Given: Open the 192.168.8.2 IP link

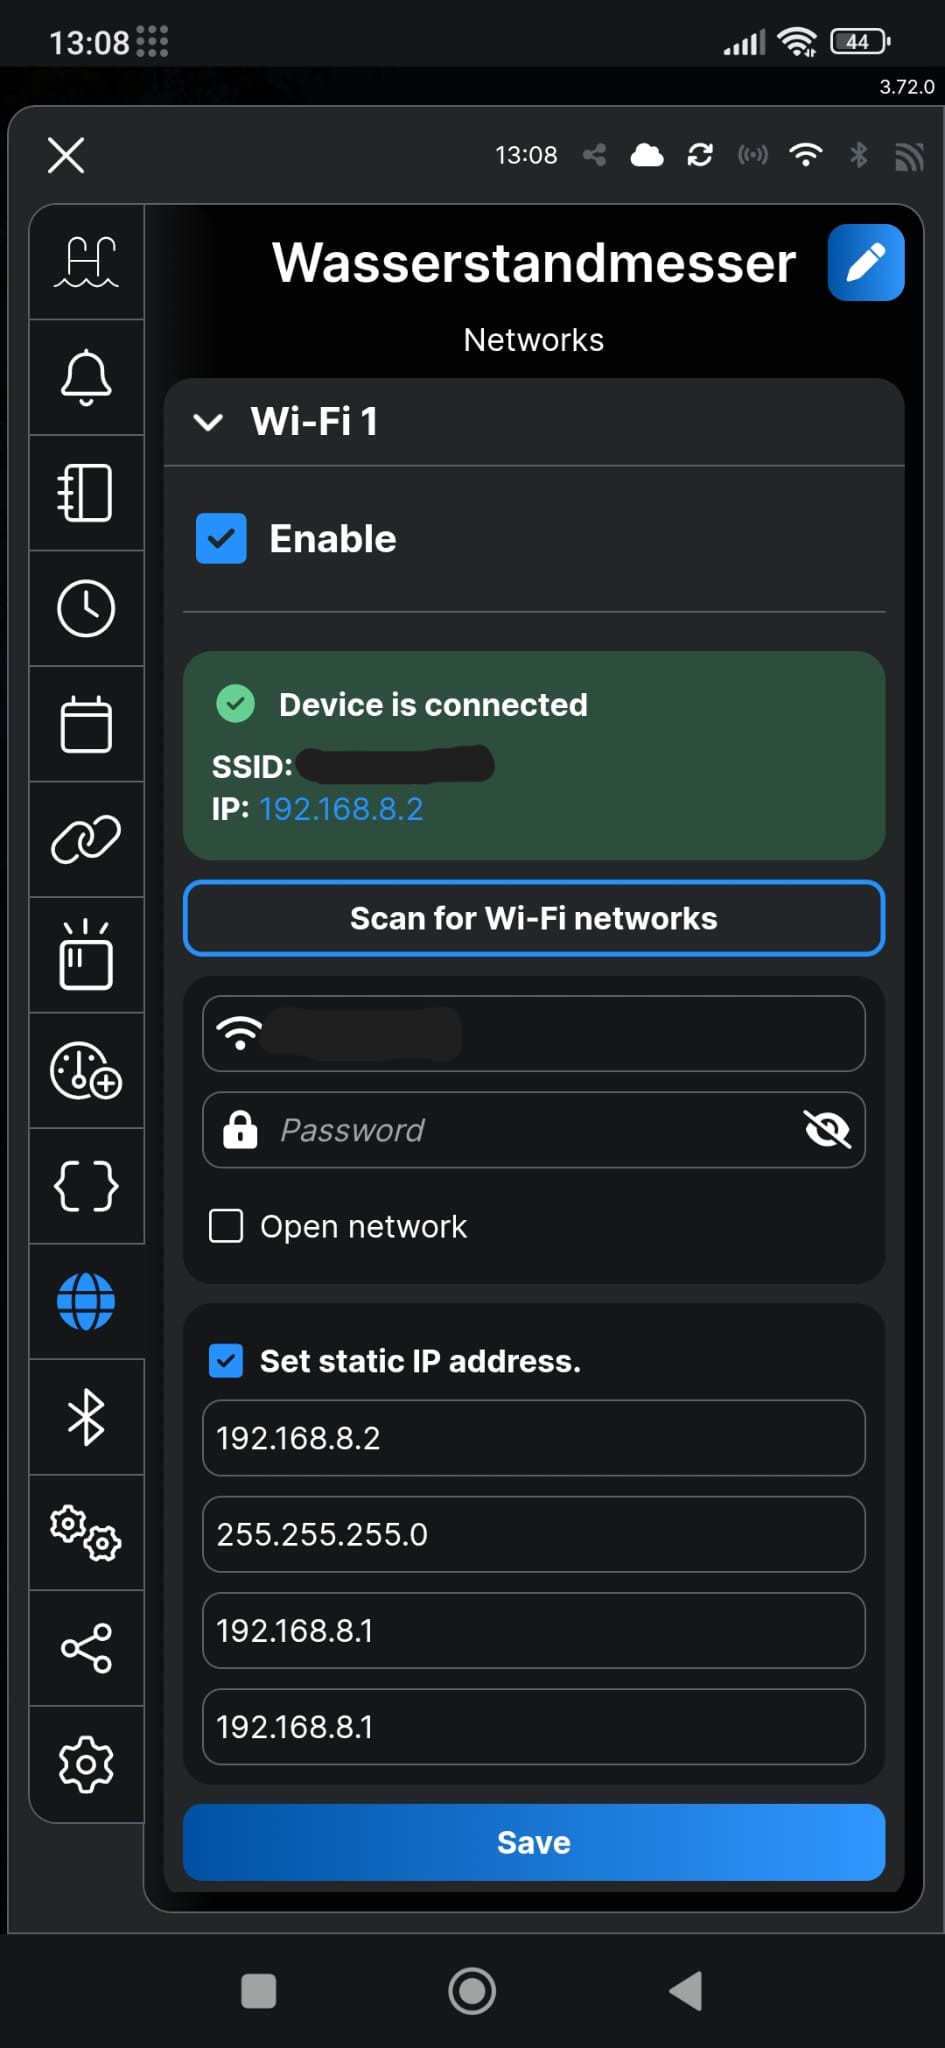Looking at the screenshot, I should [x=341, y=809].
